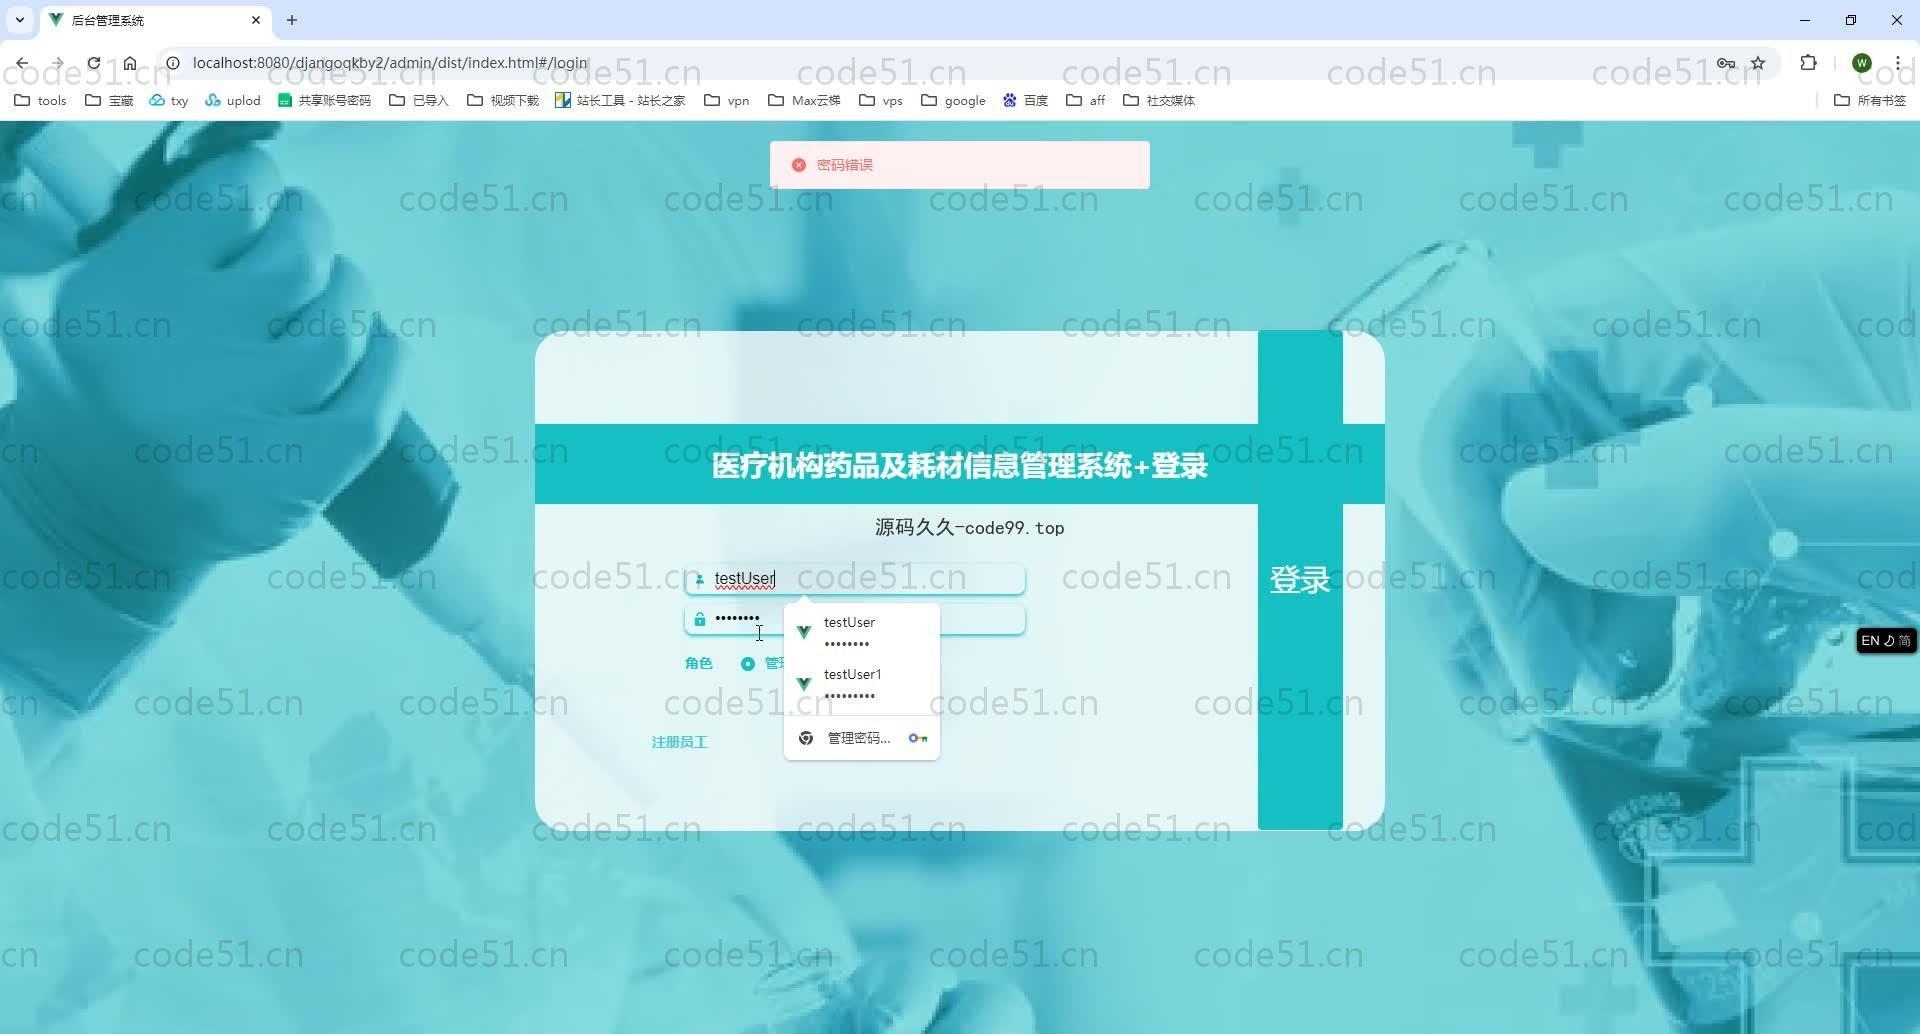
Task: Click the browser forward arrow
Action: click(57, 63)
